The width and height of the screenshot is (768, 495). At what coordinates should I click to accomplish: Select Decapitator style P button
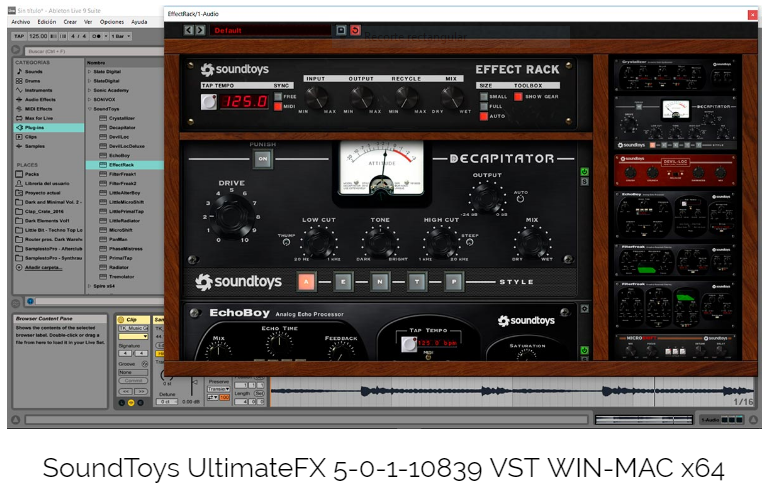(454, 282)
